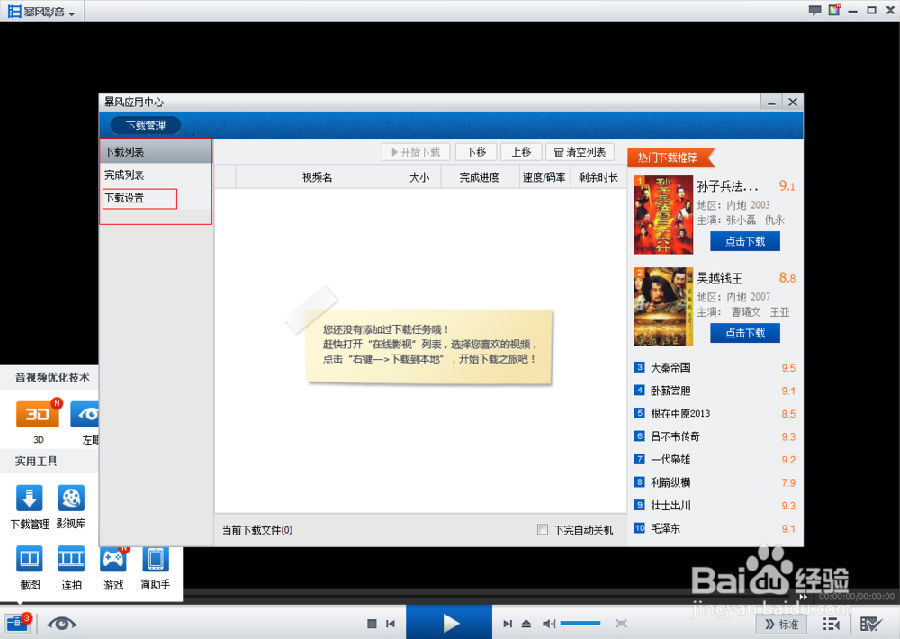900x639 pixels.
Task: Toggle the eye mode icon in bottom bar
Action: point(62,622)
